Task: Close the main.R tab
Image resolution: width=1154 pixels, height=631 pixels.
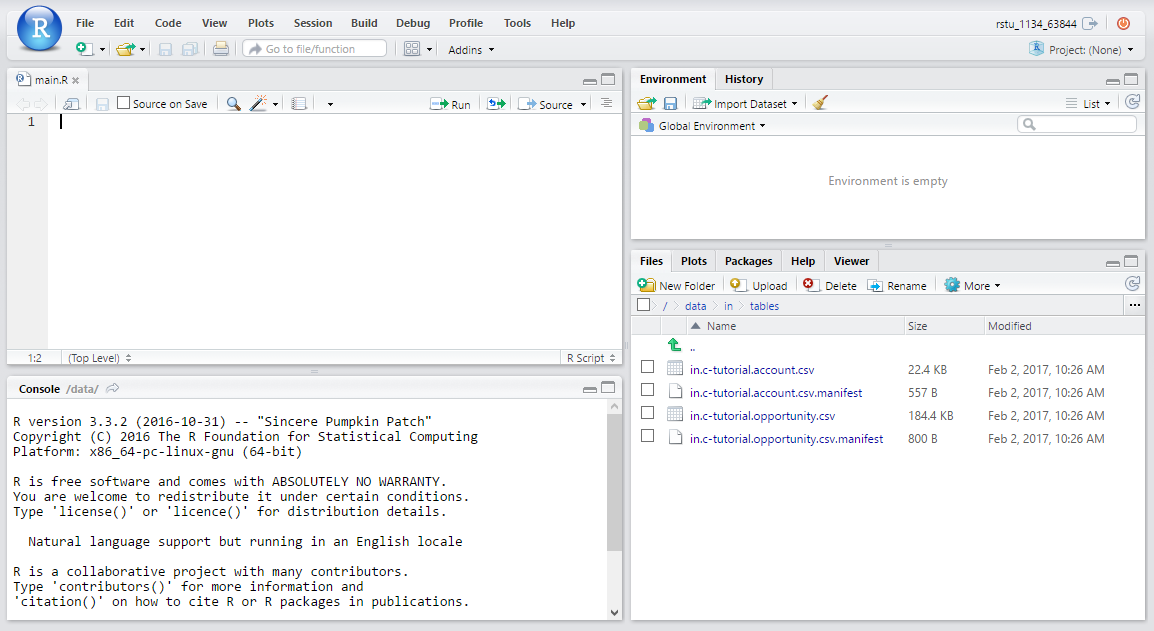Action: pyautogui.click(x=75, y=80)
